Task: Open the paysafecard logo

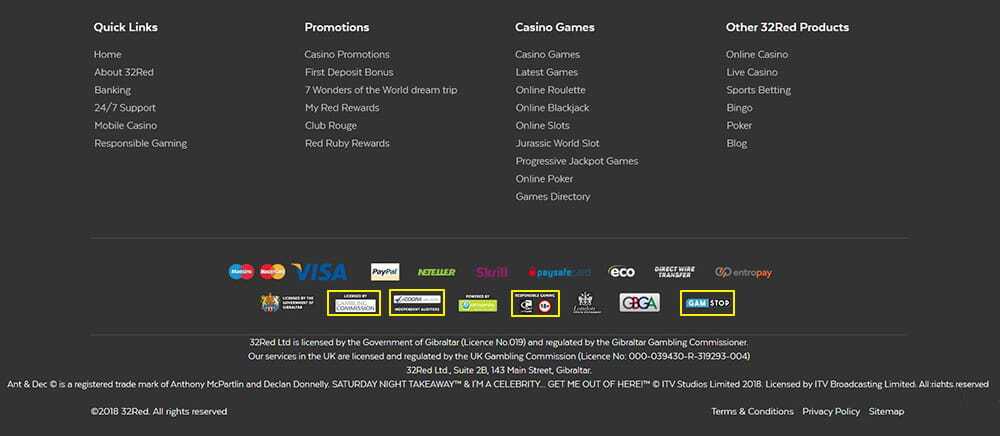Action: coord(560,272)
